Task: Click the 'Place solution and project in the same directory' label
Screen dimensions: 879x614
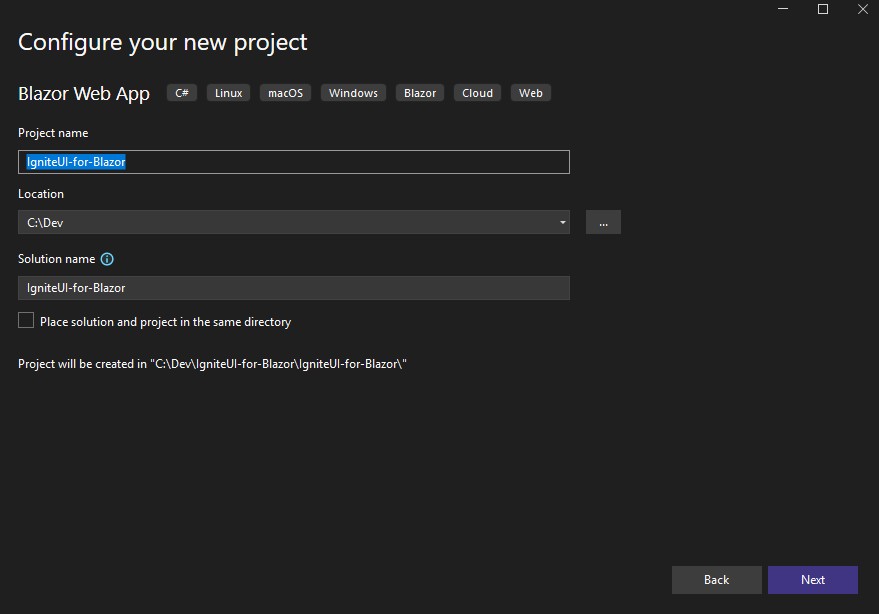Action: pyautogui.click(x=165, y=322)
